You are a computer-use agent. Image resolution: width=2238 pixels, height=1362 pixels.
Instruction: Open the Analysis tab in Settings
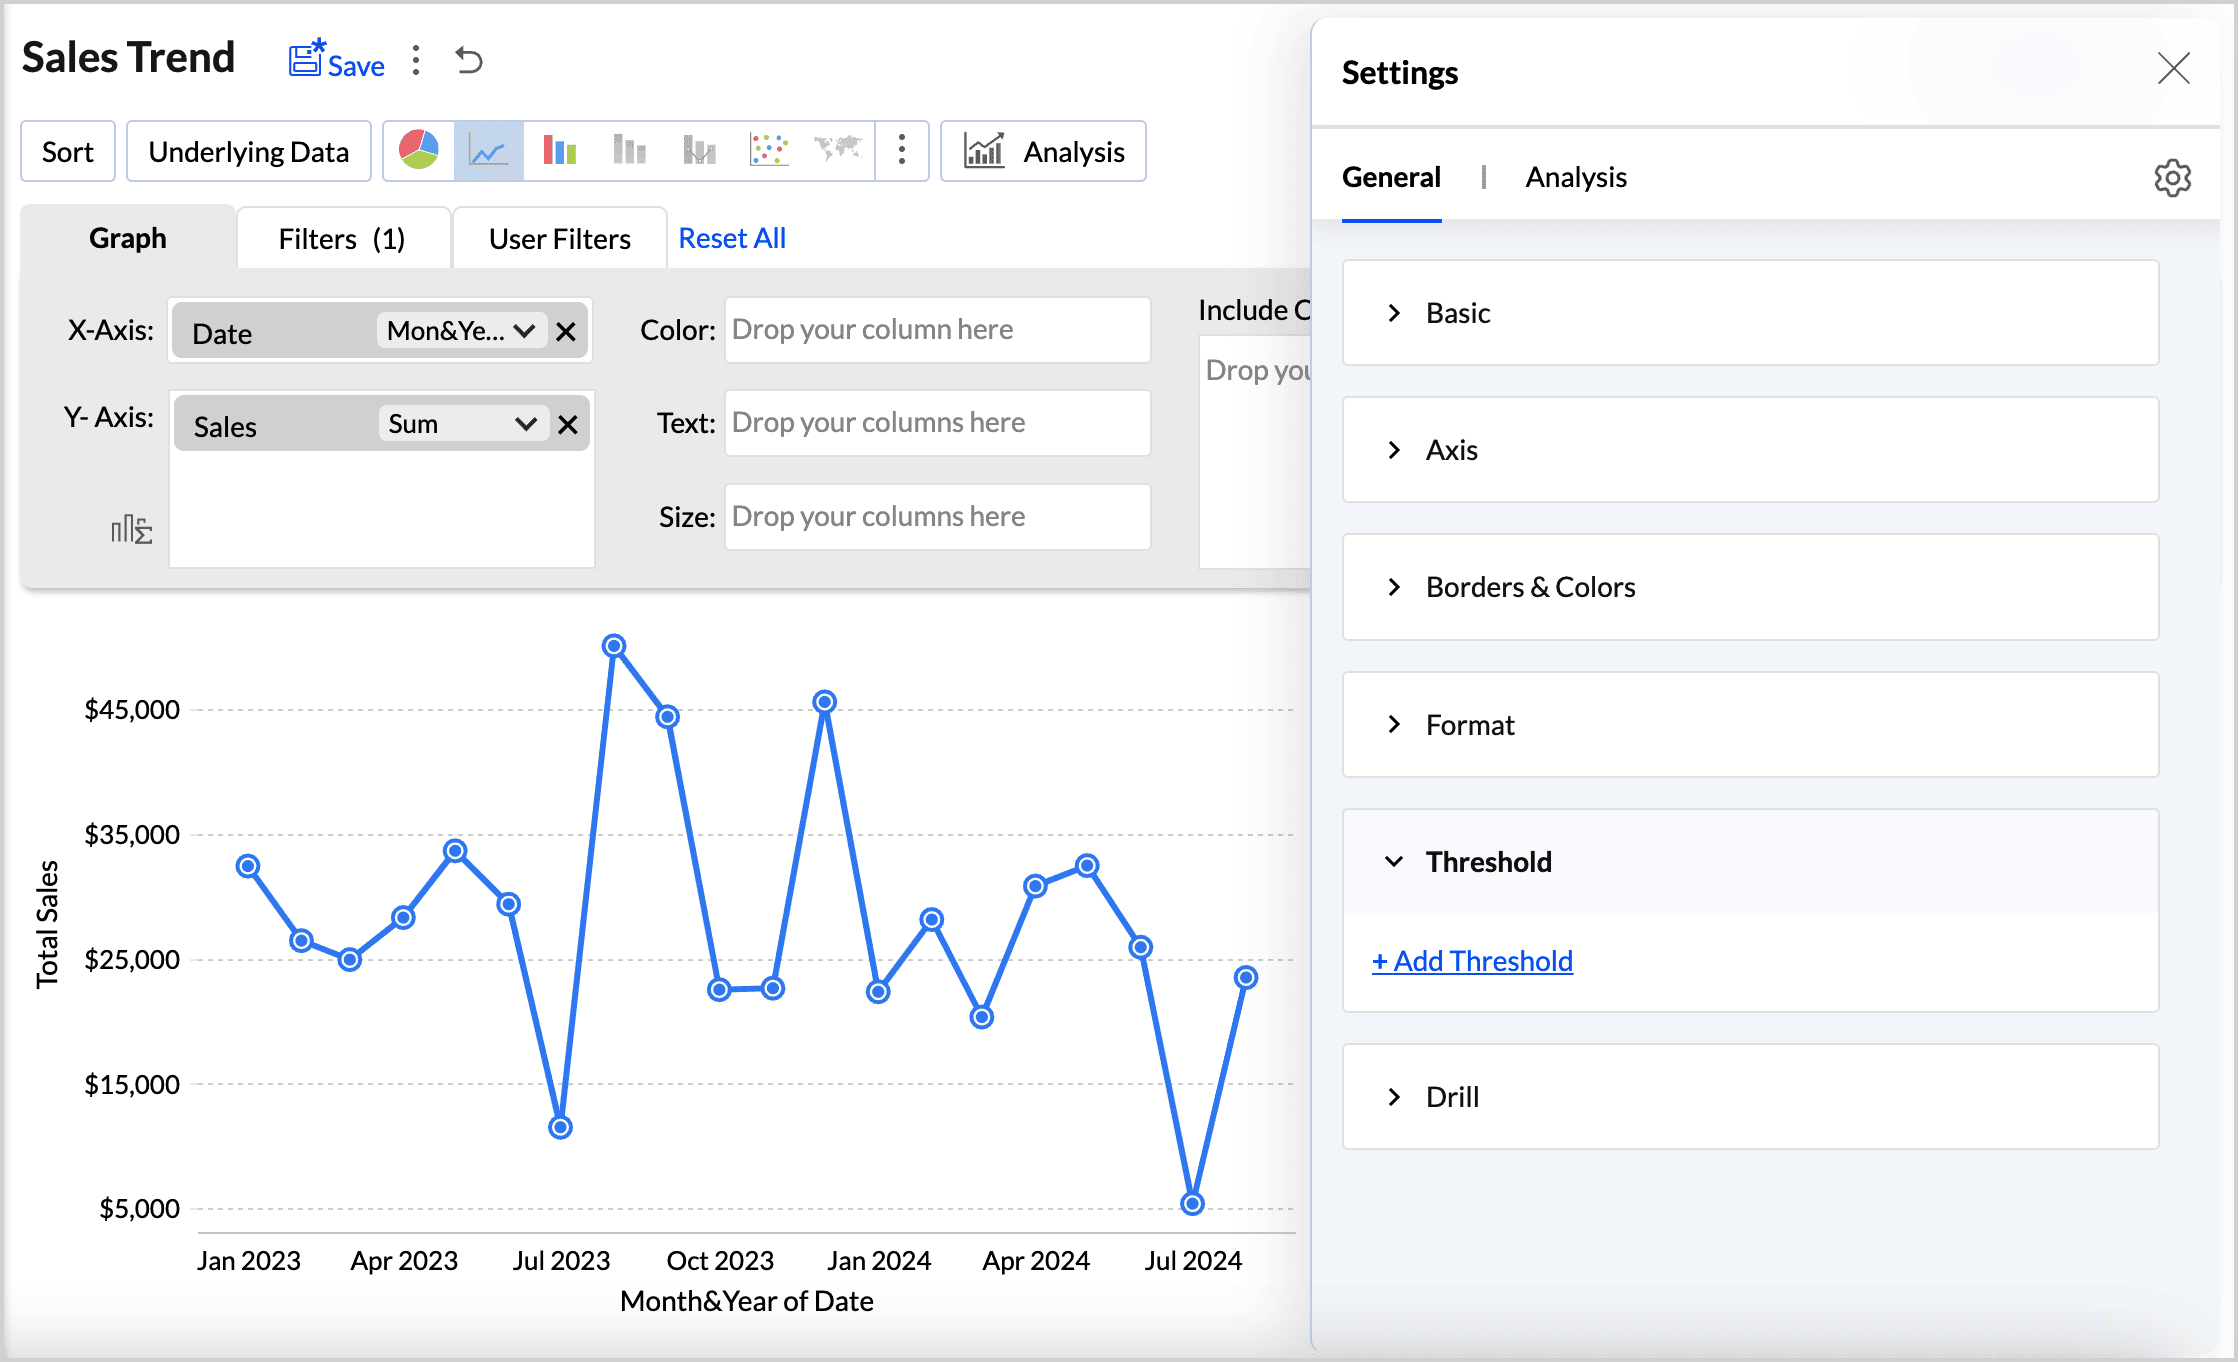pos(1575,177)
